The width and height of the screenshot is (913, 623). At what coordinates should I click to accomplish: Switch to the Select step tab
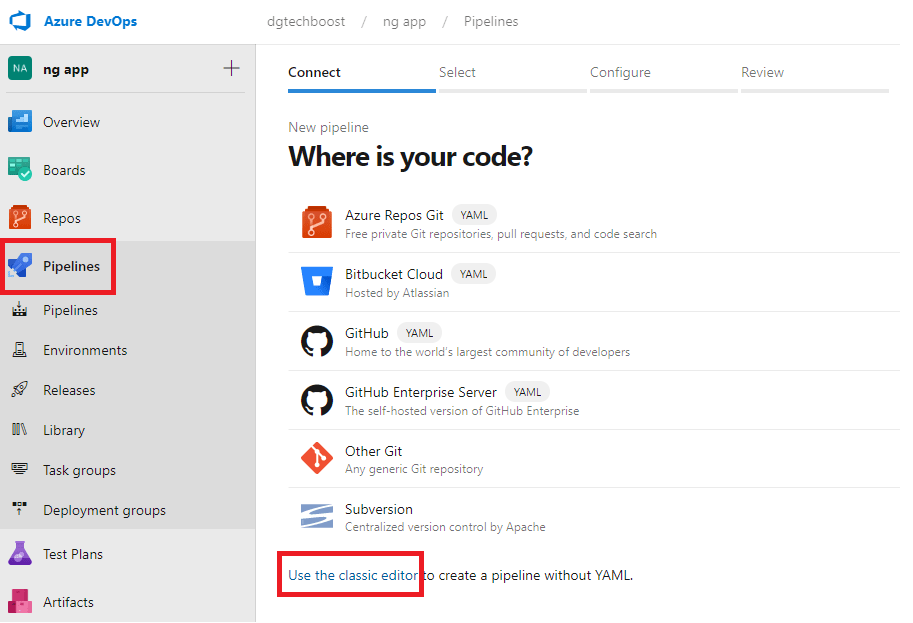(x=457, y=72)
